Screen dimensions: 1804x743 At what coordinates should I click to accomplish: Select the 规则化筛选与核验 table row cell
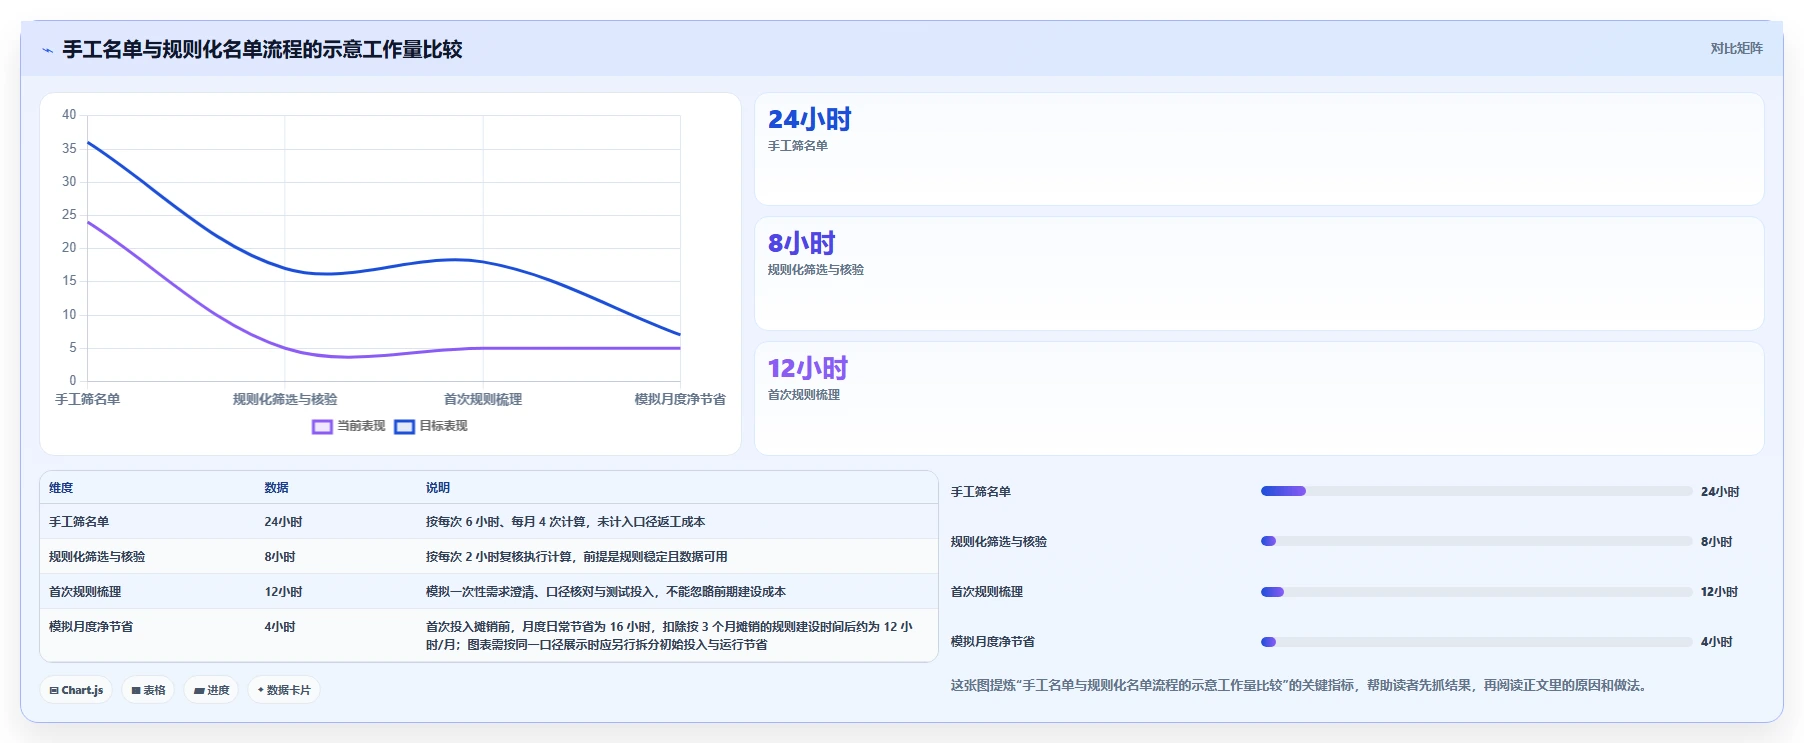tap(97, 557)
